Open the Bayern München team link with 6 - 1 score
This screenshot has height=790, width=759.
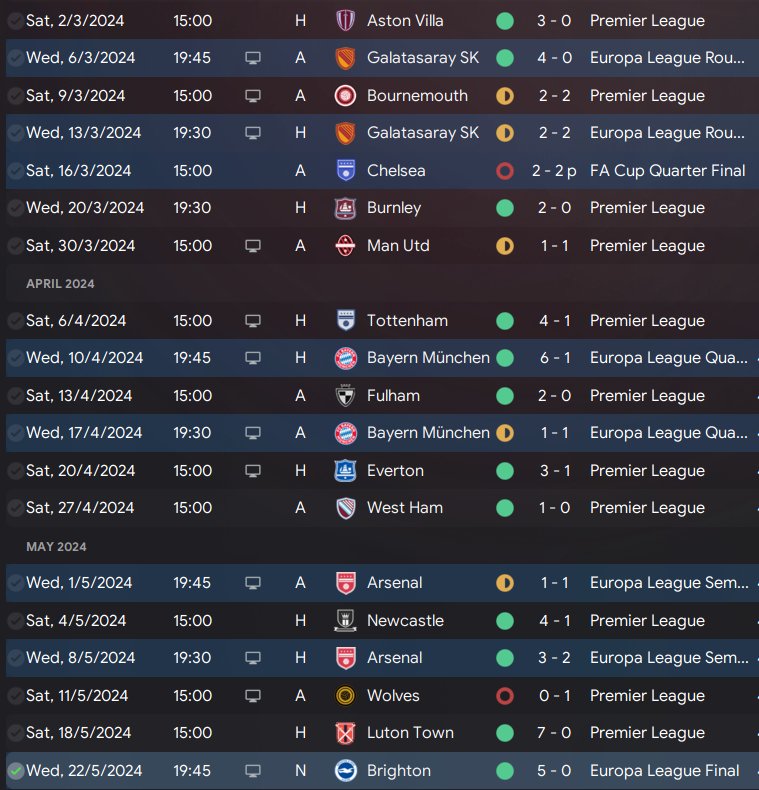tap(428, 358)
